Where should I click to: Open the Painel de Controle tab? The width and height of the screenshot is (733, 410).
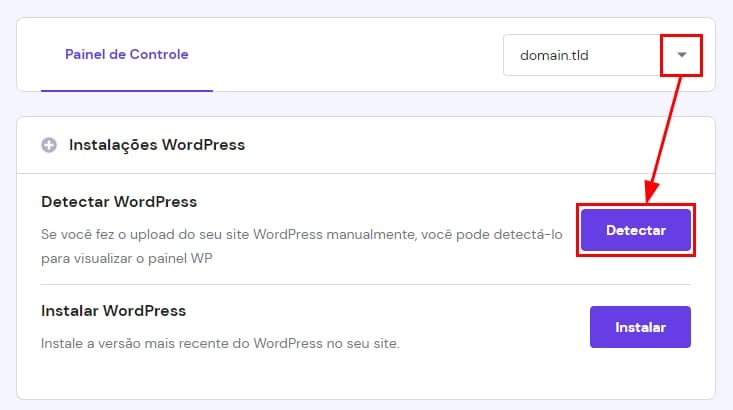click(x=126, y=55)
